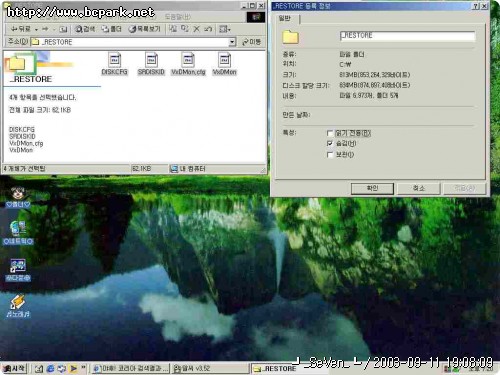The width and height of the screenshot is (500, 375).
Task: Click the yellow arrow quick launch icon
Action: click(73, 368)
